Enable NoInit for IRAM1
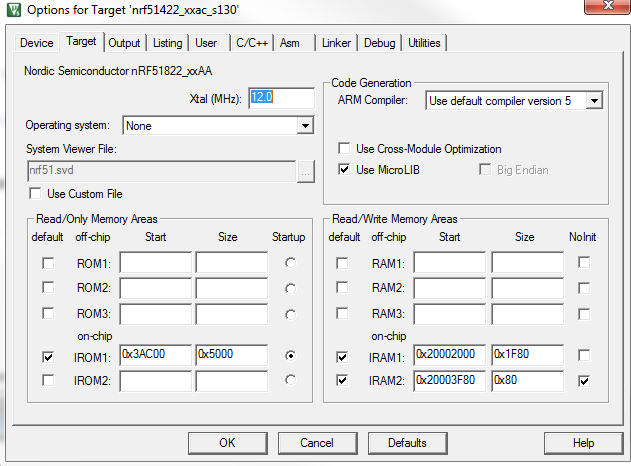This screenshot has width=631, height=466. (584, 355)
